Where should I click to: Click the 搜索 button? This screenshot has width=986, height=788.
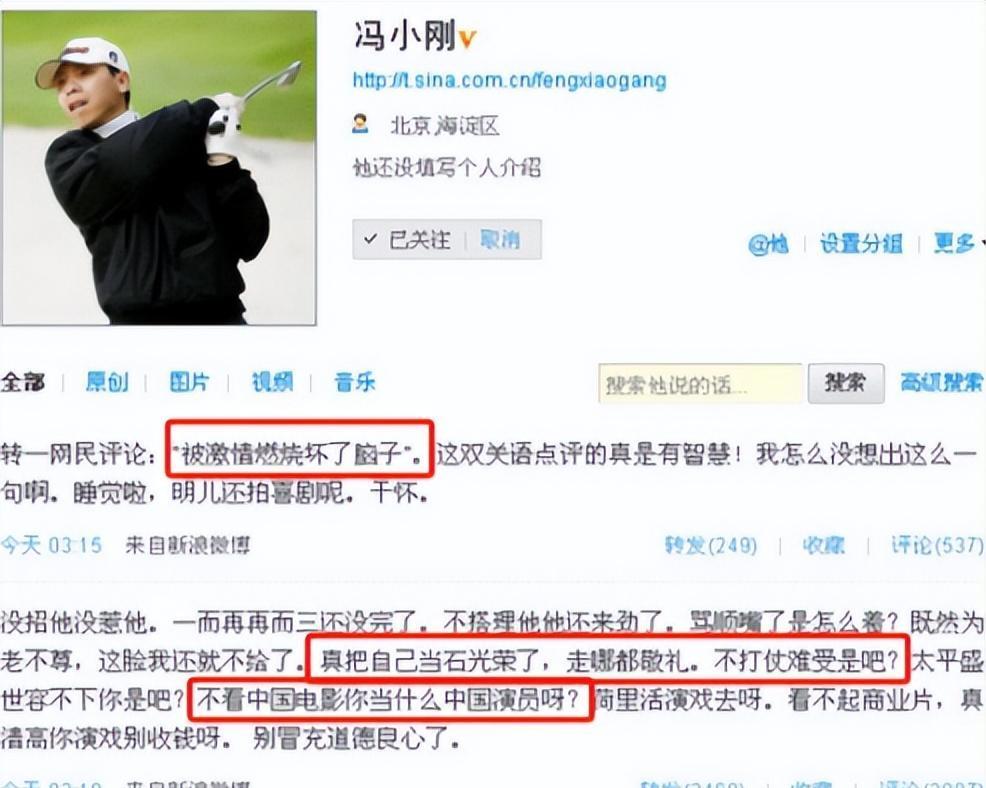(846, 383)
